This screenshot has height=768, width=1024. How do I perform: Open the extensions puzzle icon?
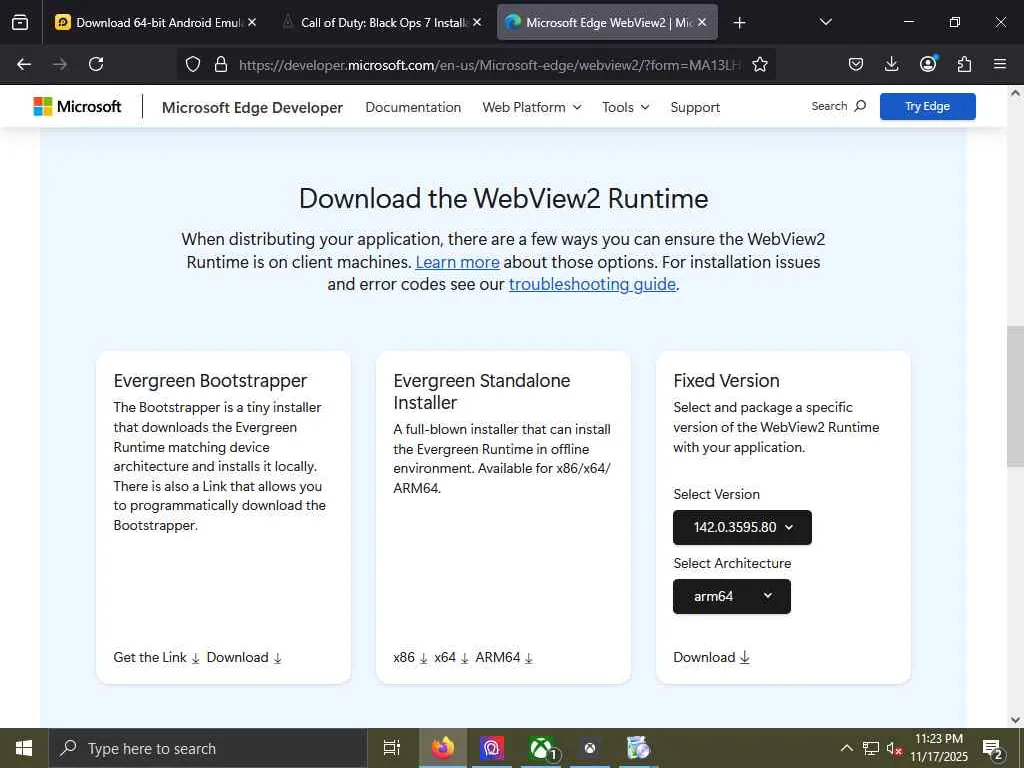click(x=964, y=64)
